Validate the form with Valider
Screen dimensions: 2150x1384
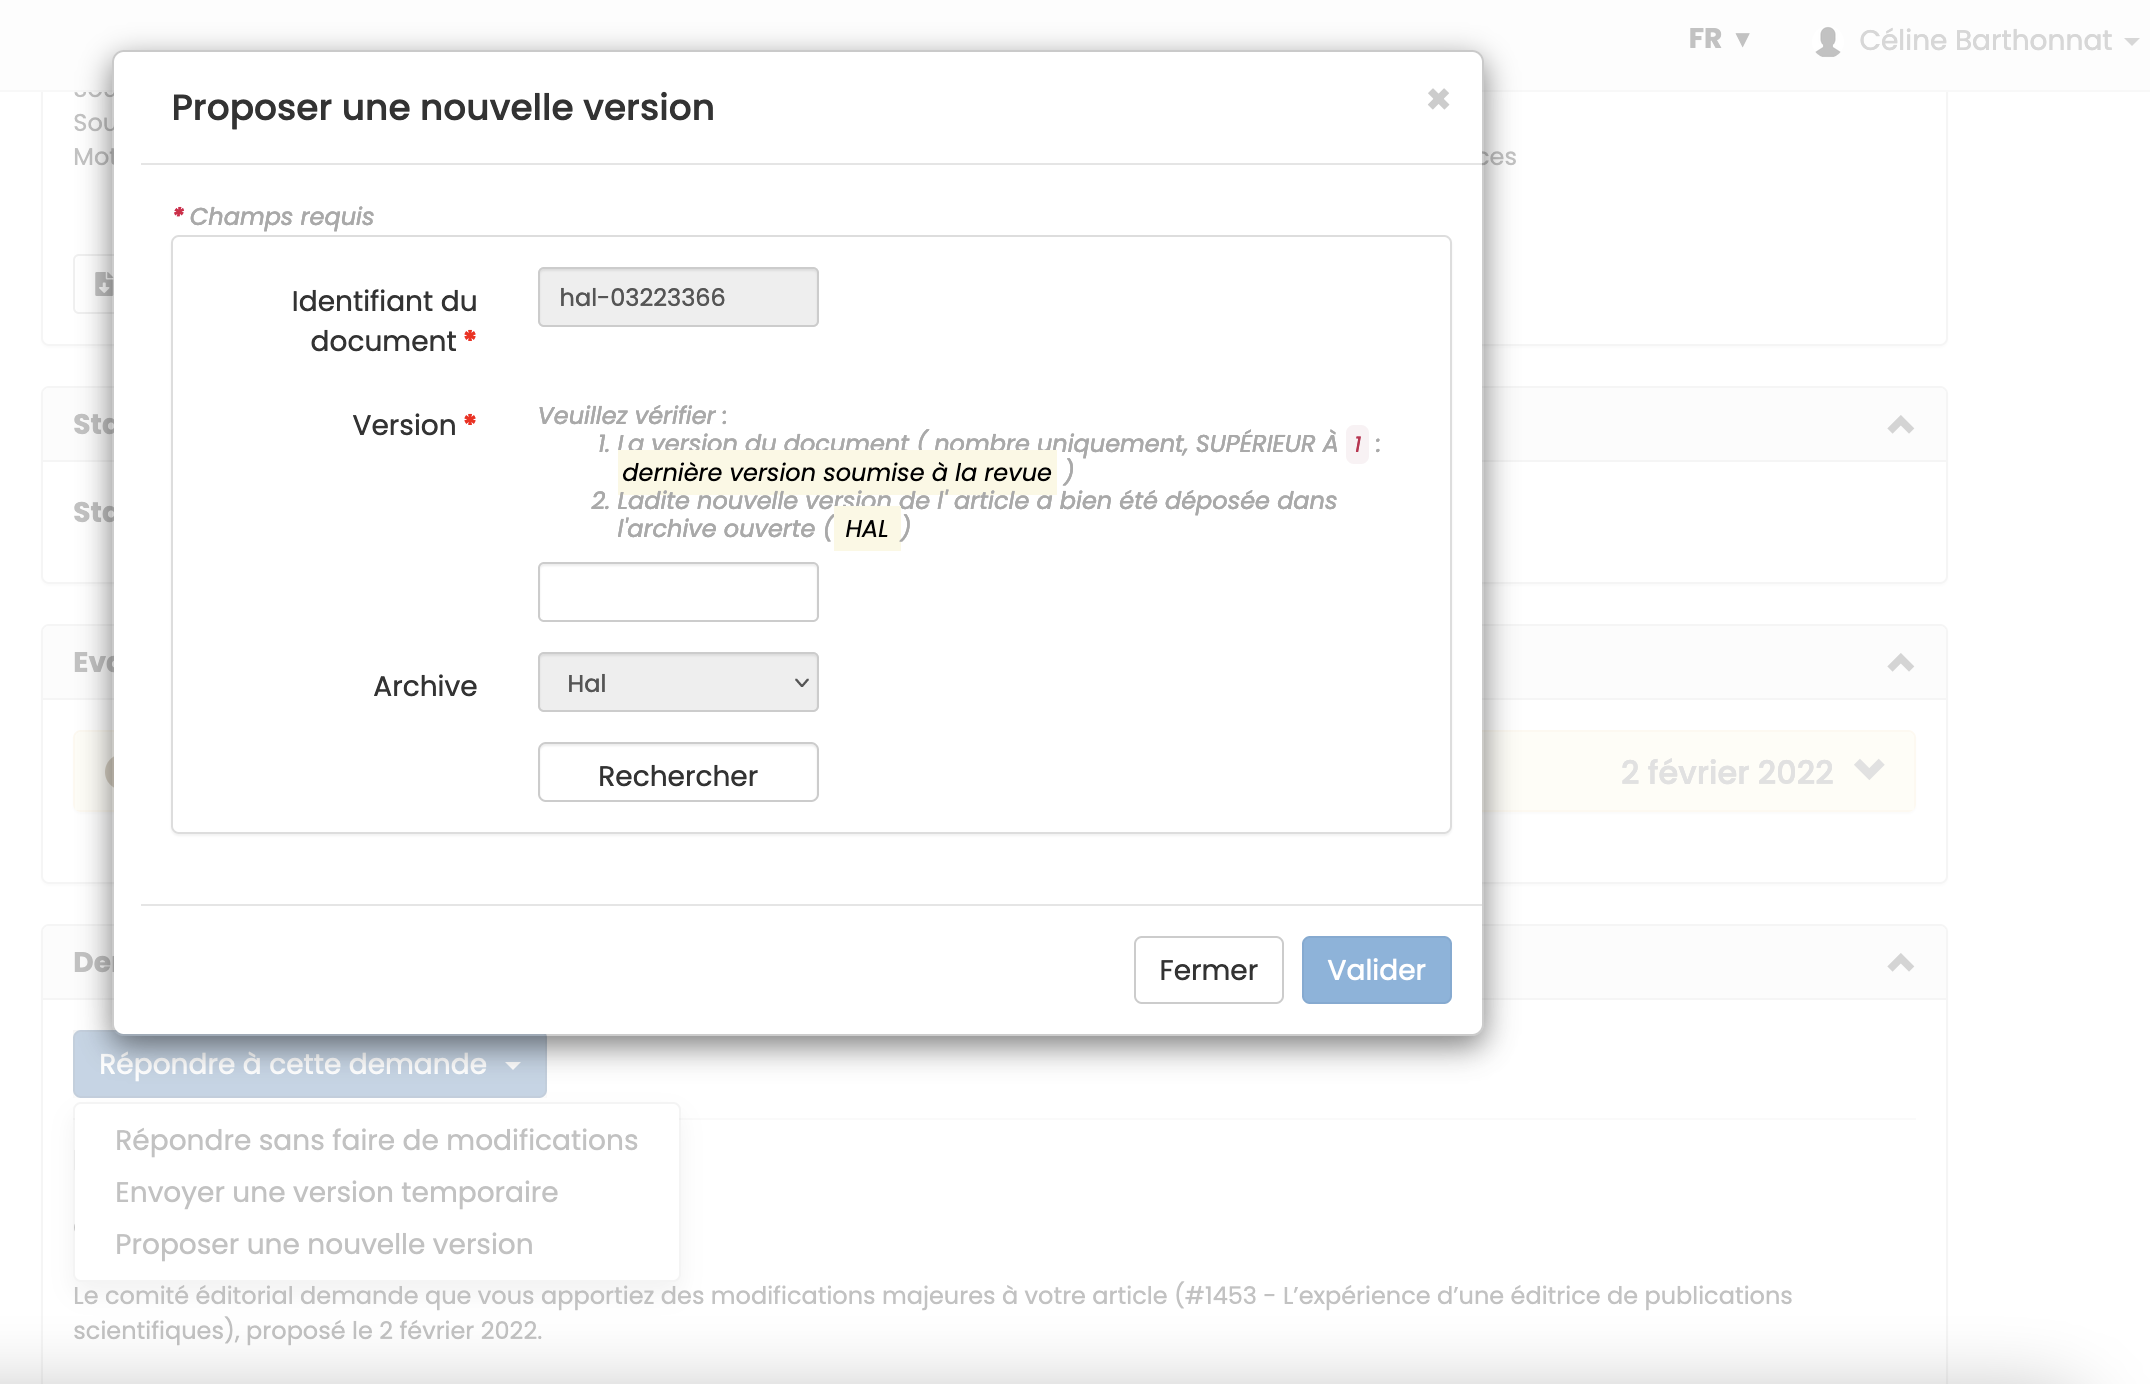1376,969
